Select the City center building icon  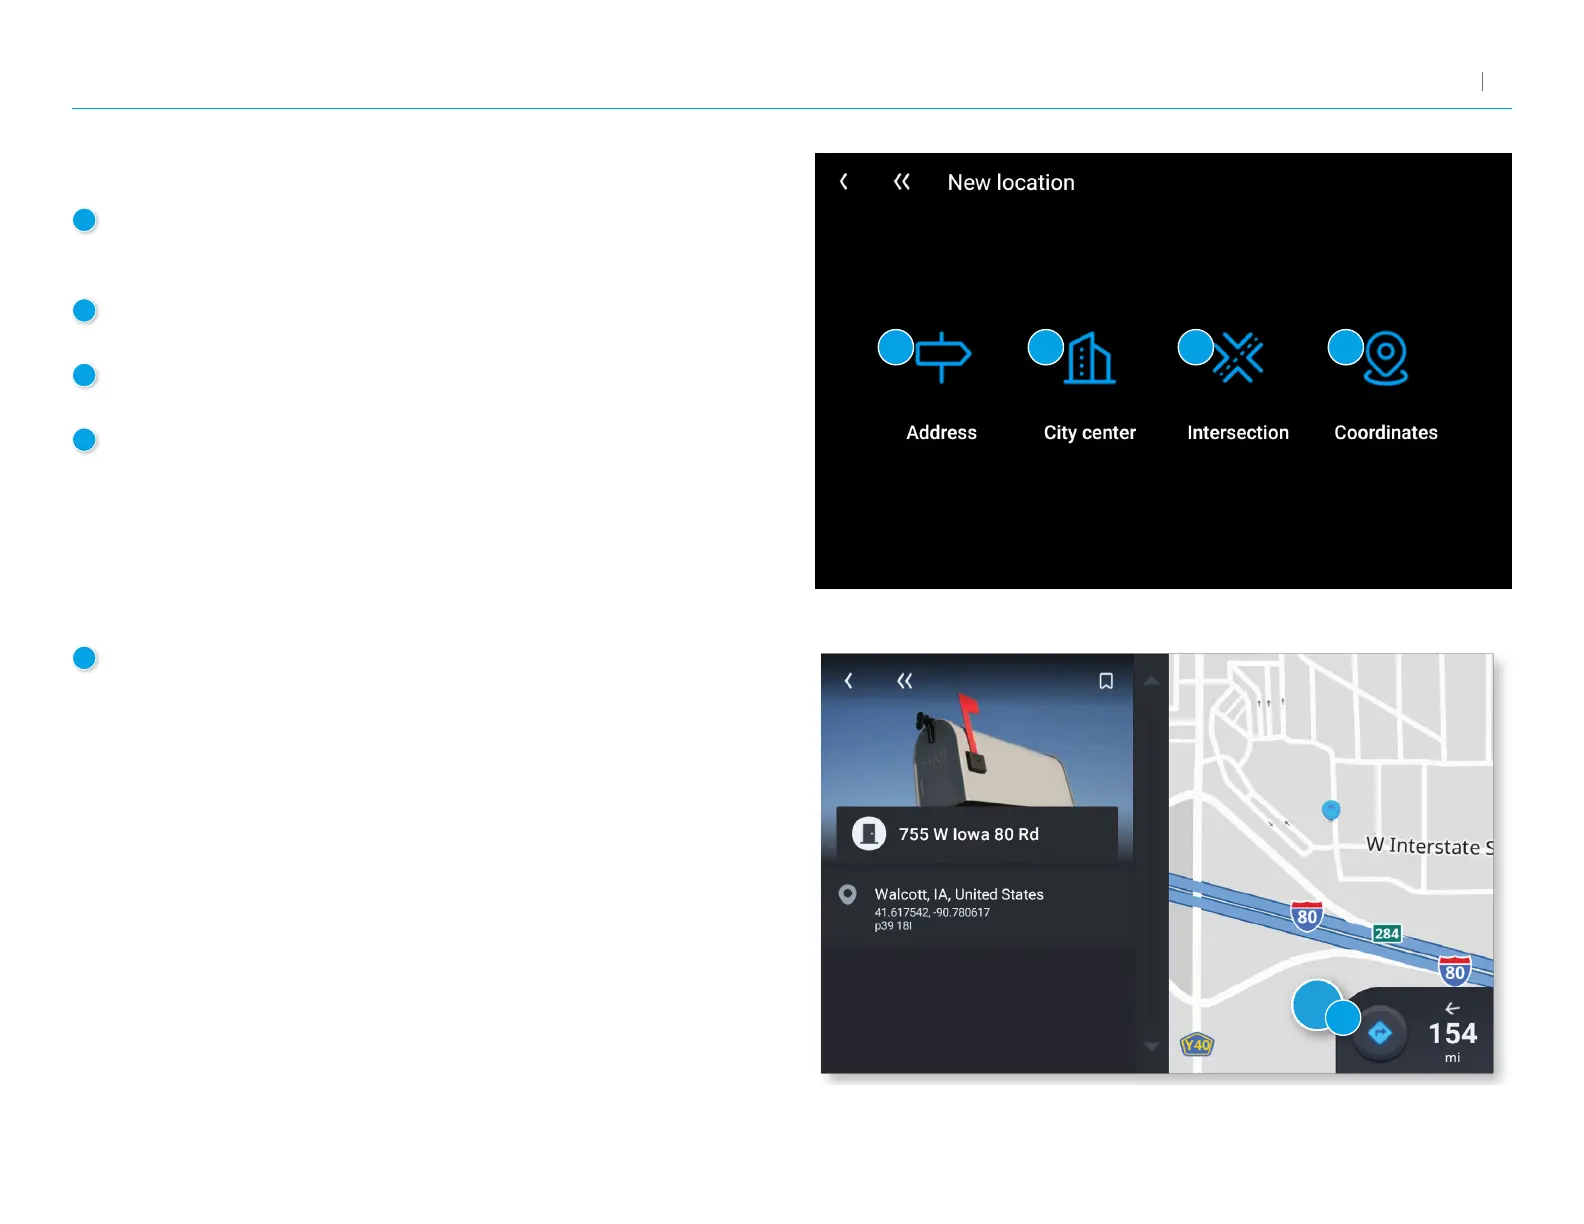point(1090,357)
